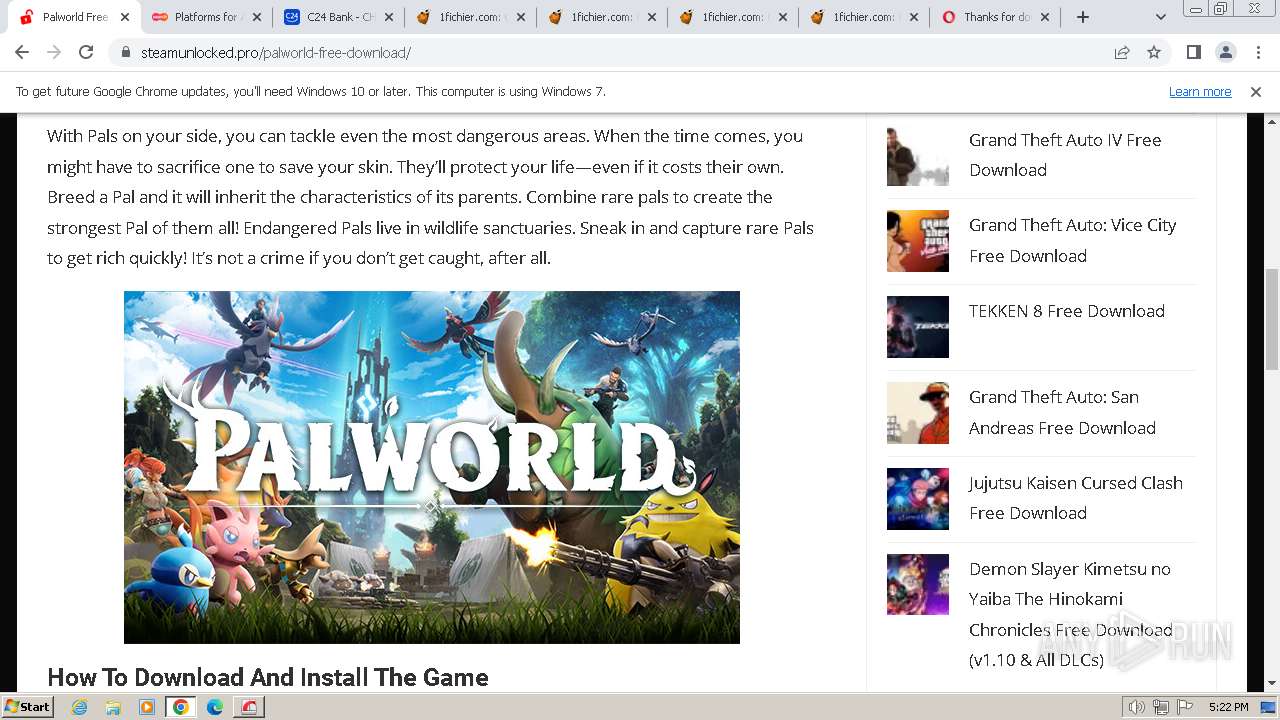Click the Demon Slayer thumbnail

click(918, 585)
